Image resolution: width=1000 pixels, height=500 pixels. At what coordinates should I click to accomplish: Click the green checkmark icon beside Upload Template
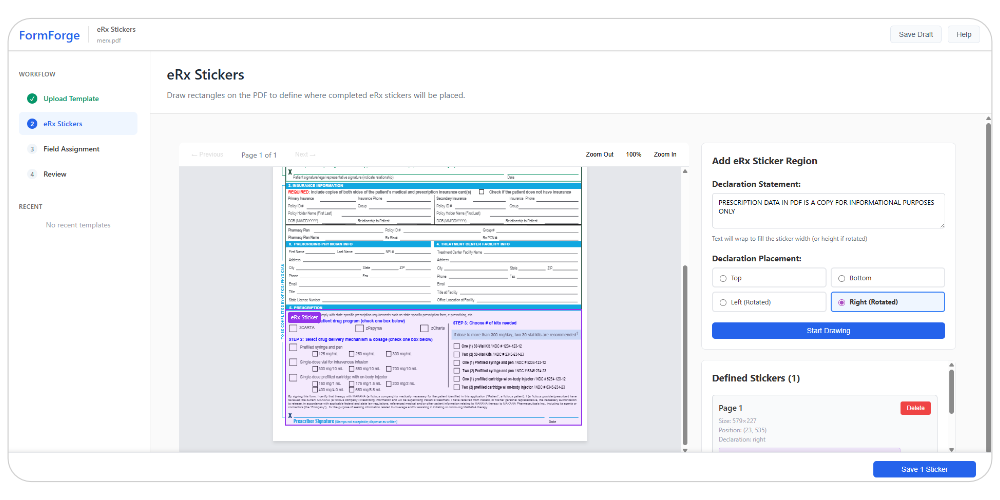click(x=32, y=99)
